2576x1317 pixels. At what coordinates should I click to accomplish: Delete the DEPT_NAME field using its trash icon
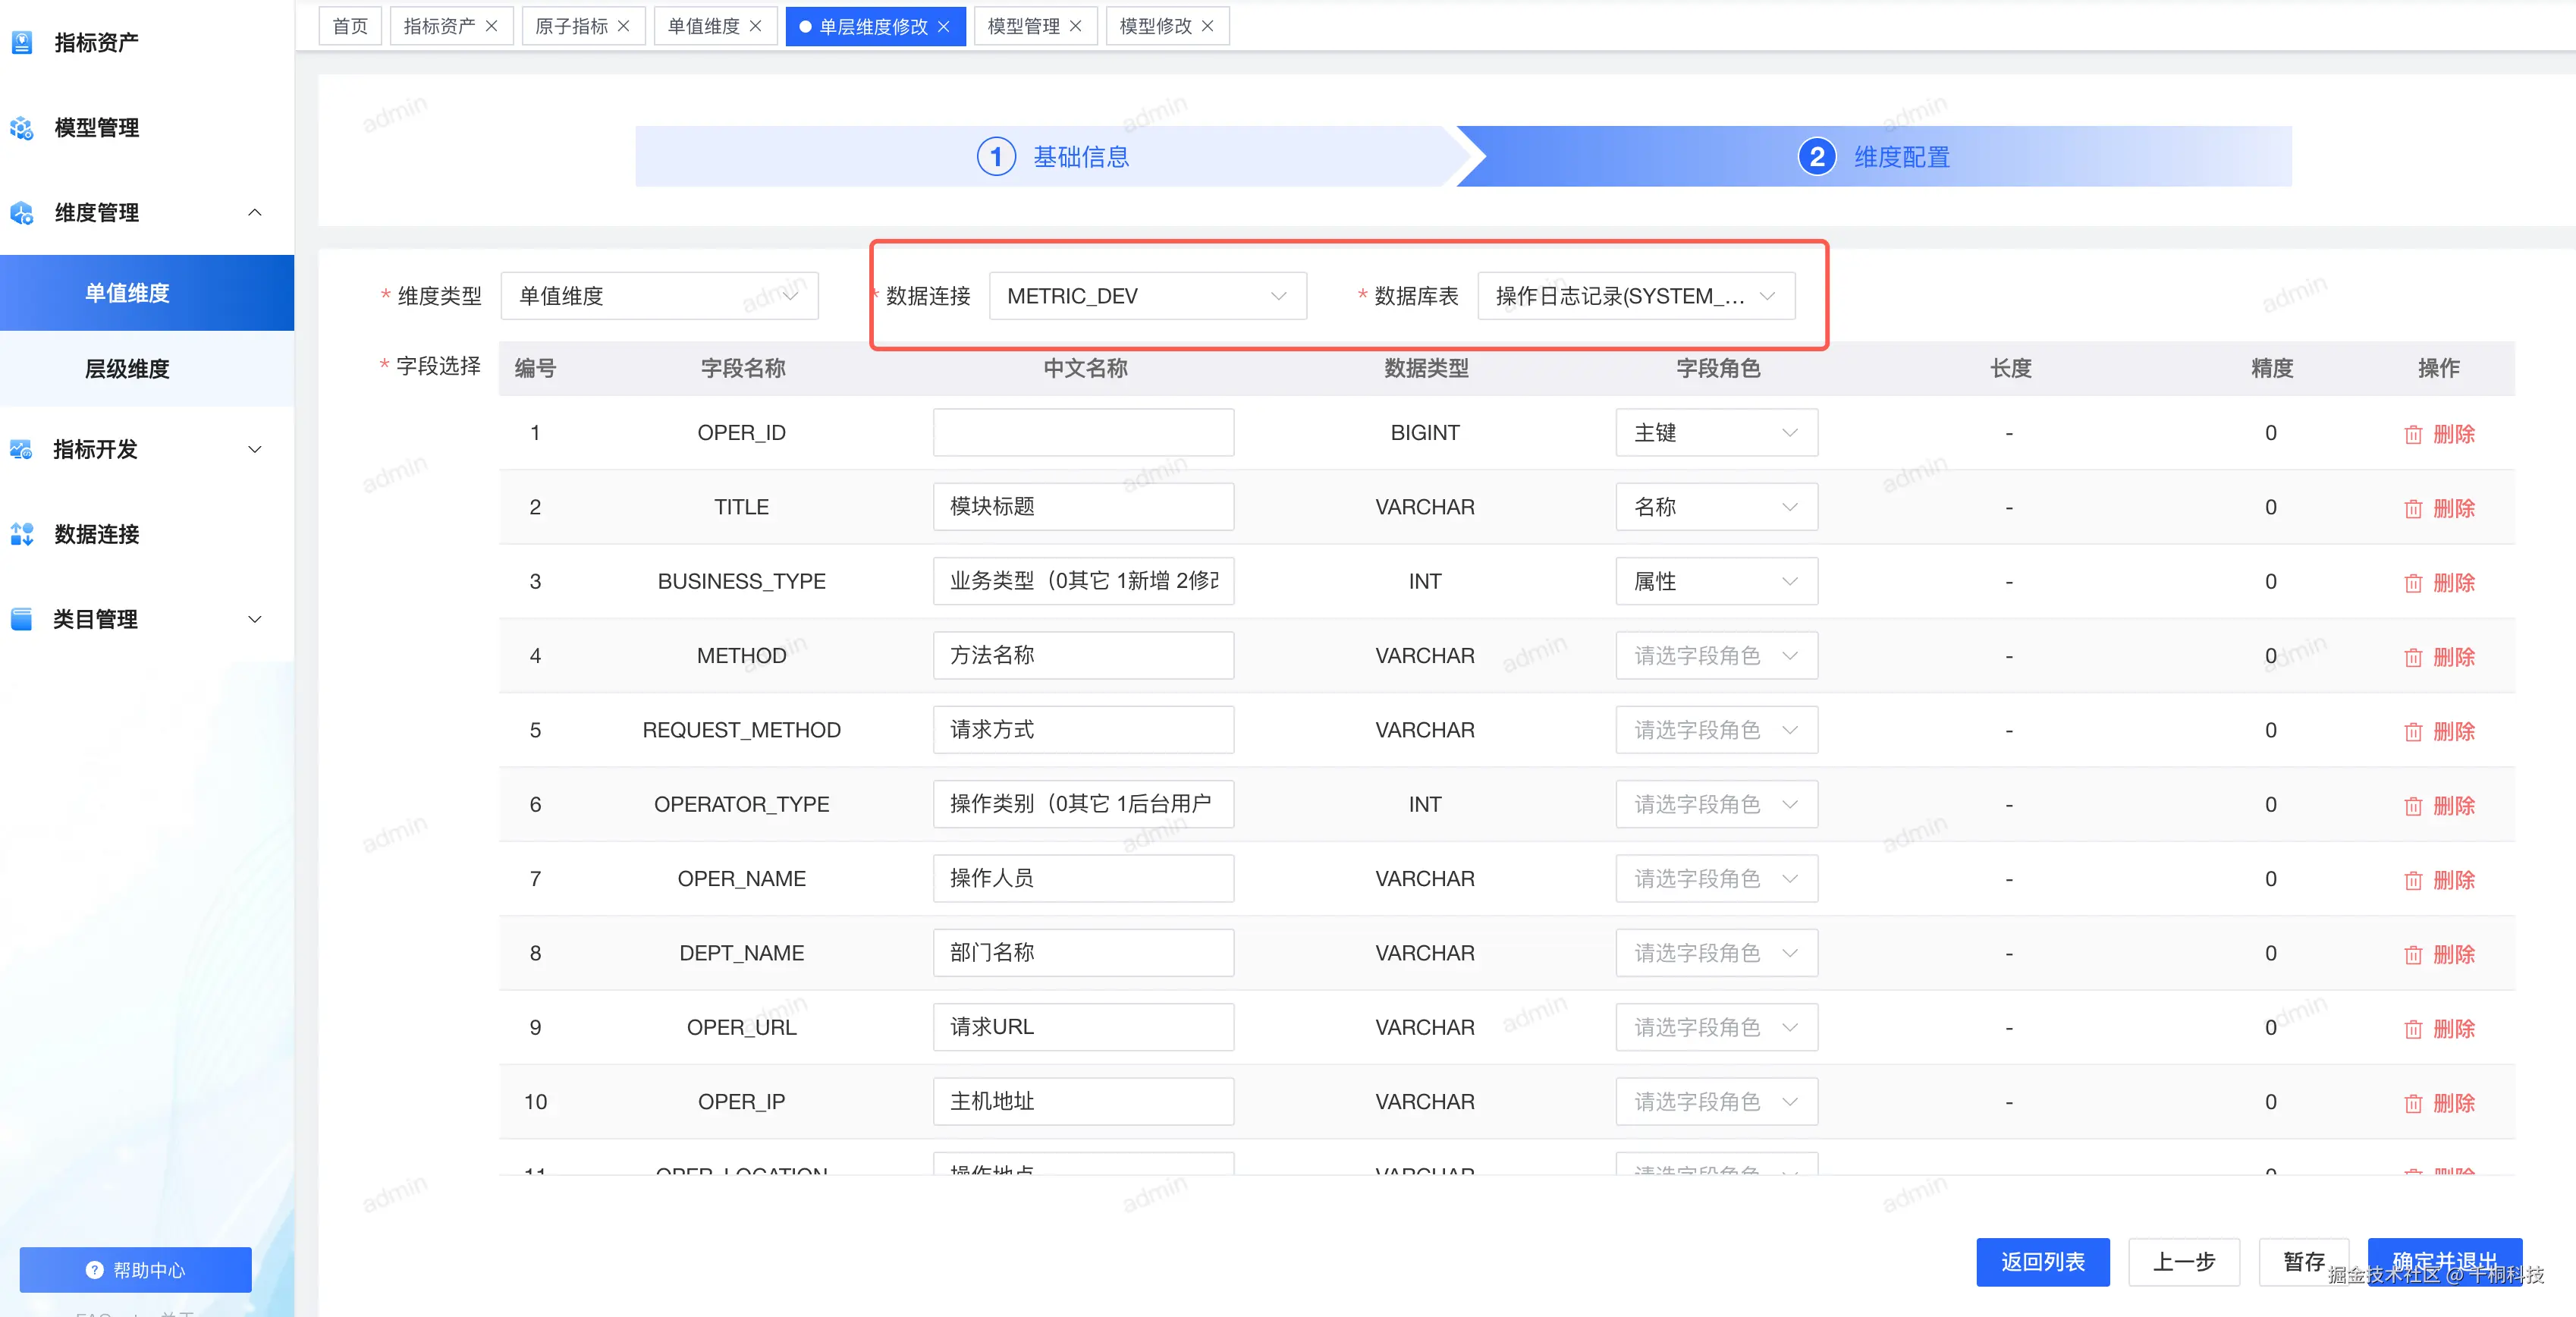pyautogui.click(x=2414, y=953)
